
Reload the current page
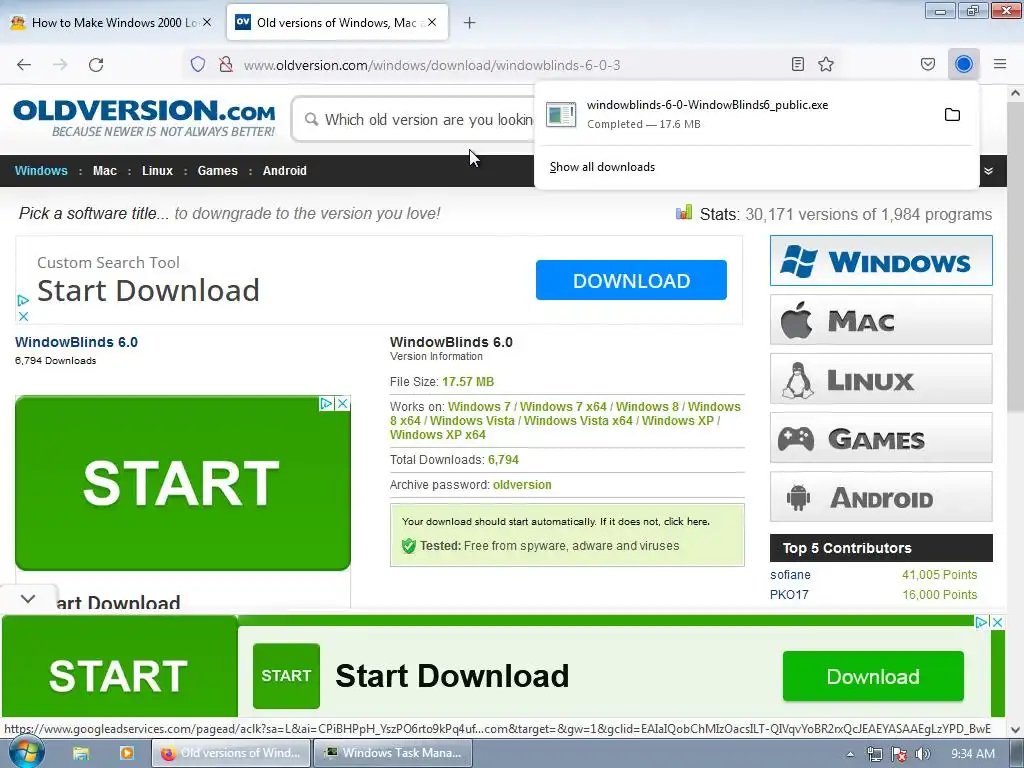click(x=96, y=65)
